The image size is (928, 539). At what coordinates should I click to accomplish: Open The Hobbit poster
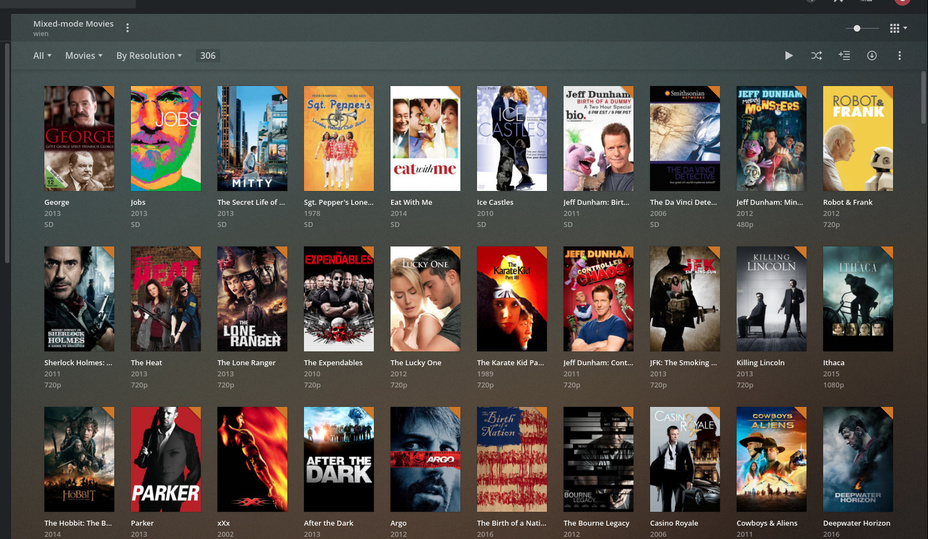pos(79,459)
